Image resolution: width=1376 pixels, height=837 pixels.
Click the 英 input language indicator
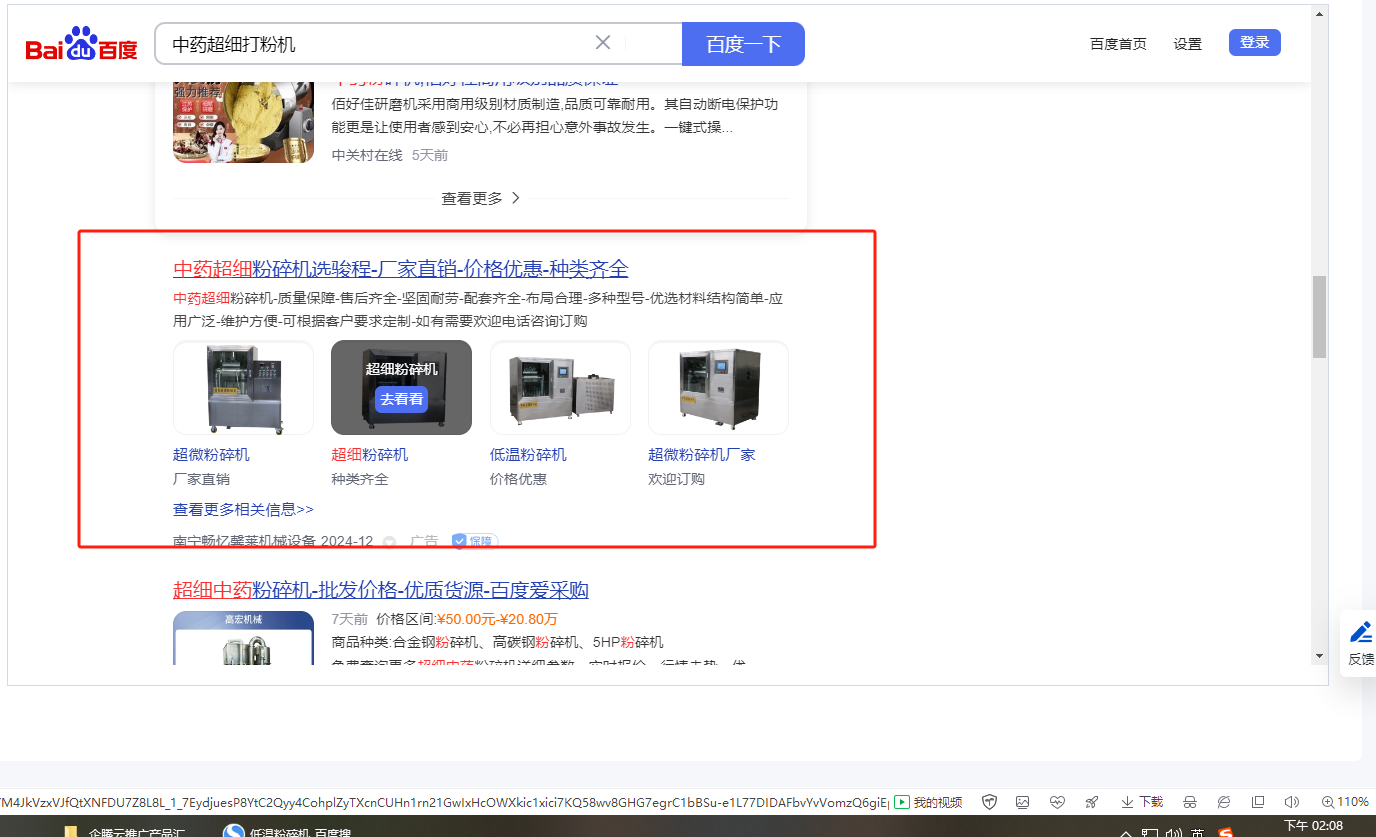click(1198, 833)
